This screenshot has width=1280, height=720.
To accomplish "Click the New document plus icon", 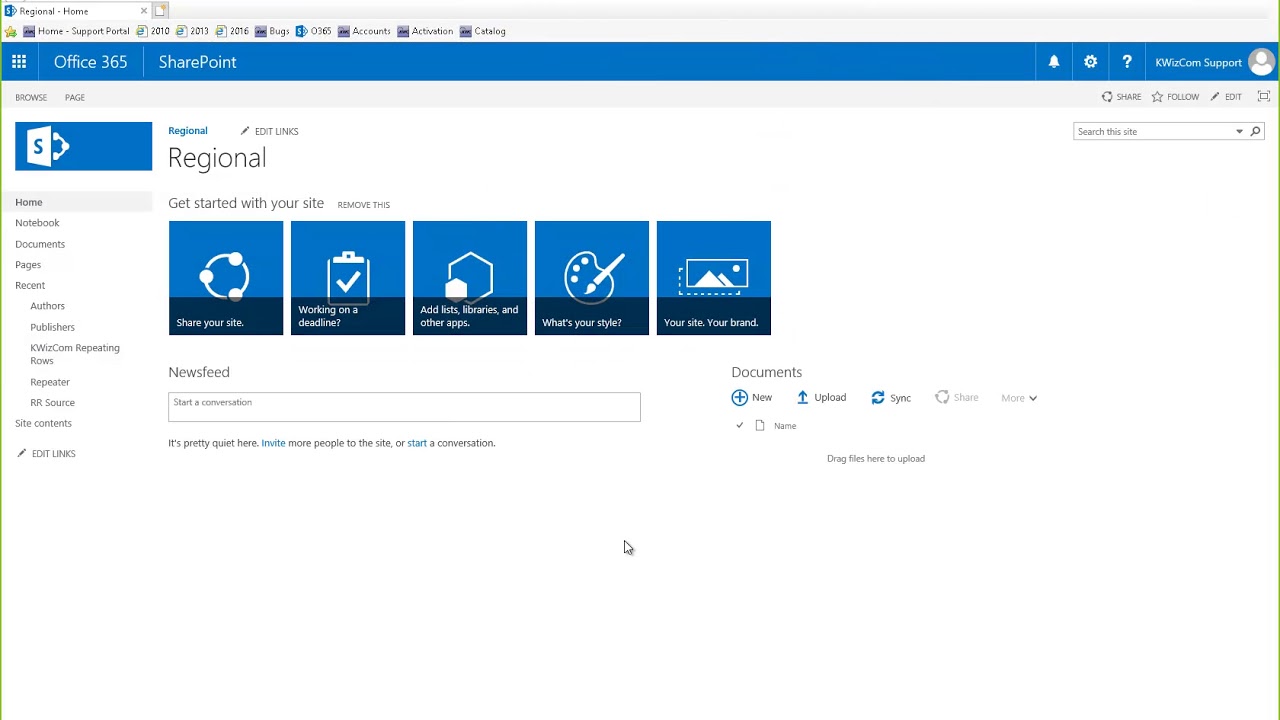I will (740, 398).
